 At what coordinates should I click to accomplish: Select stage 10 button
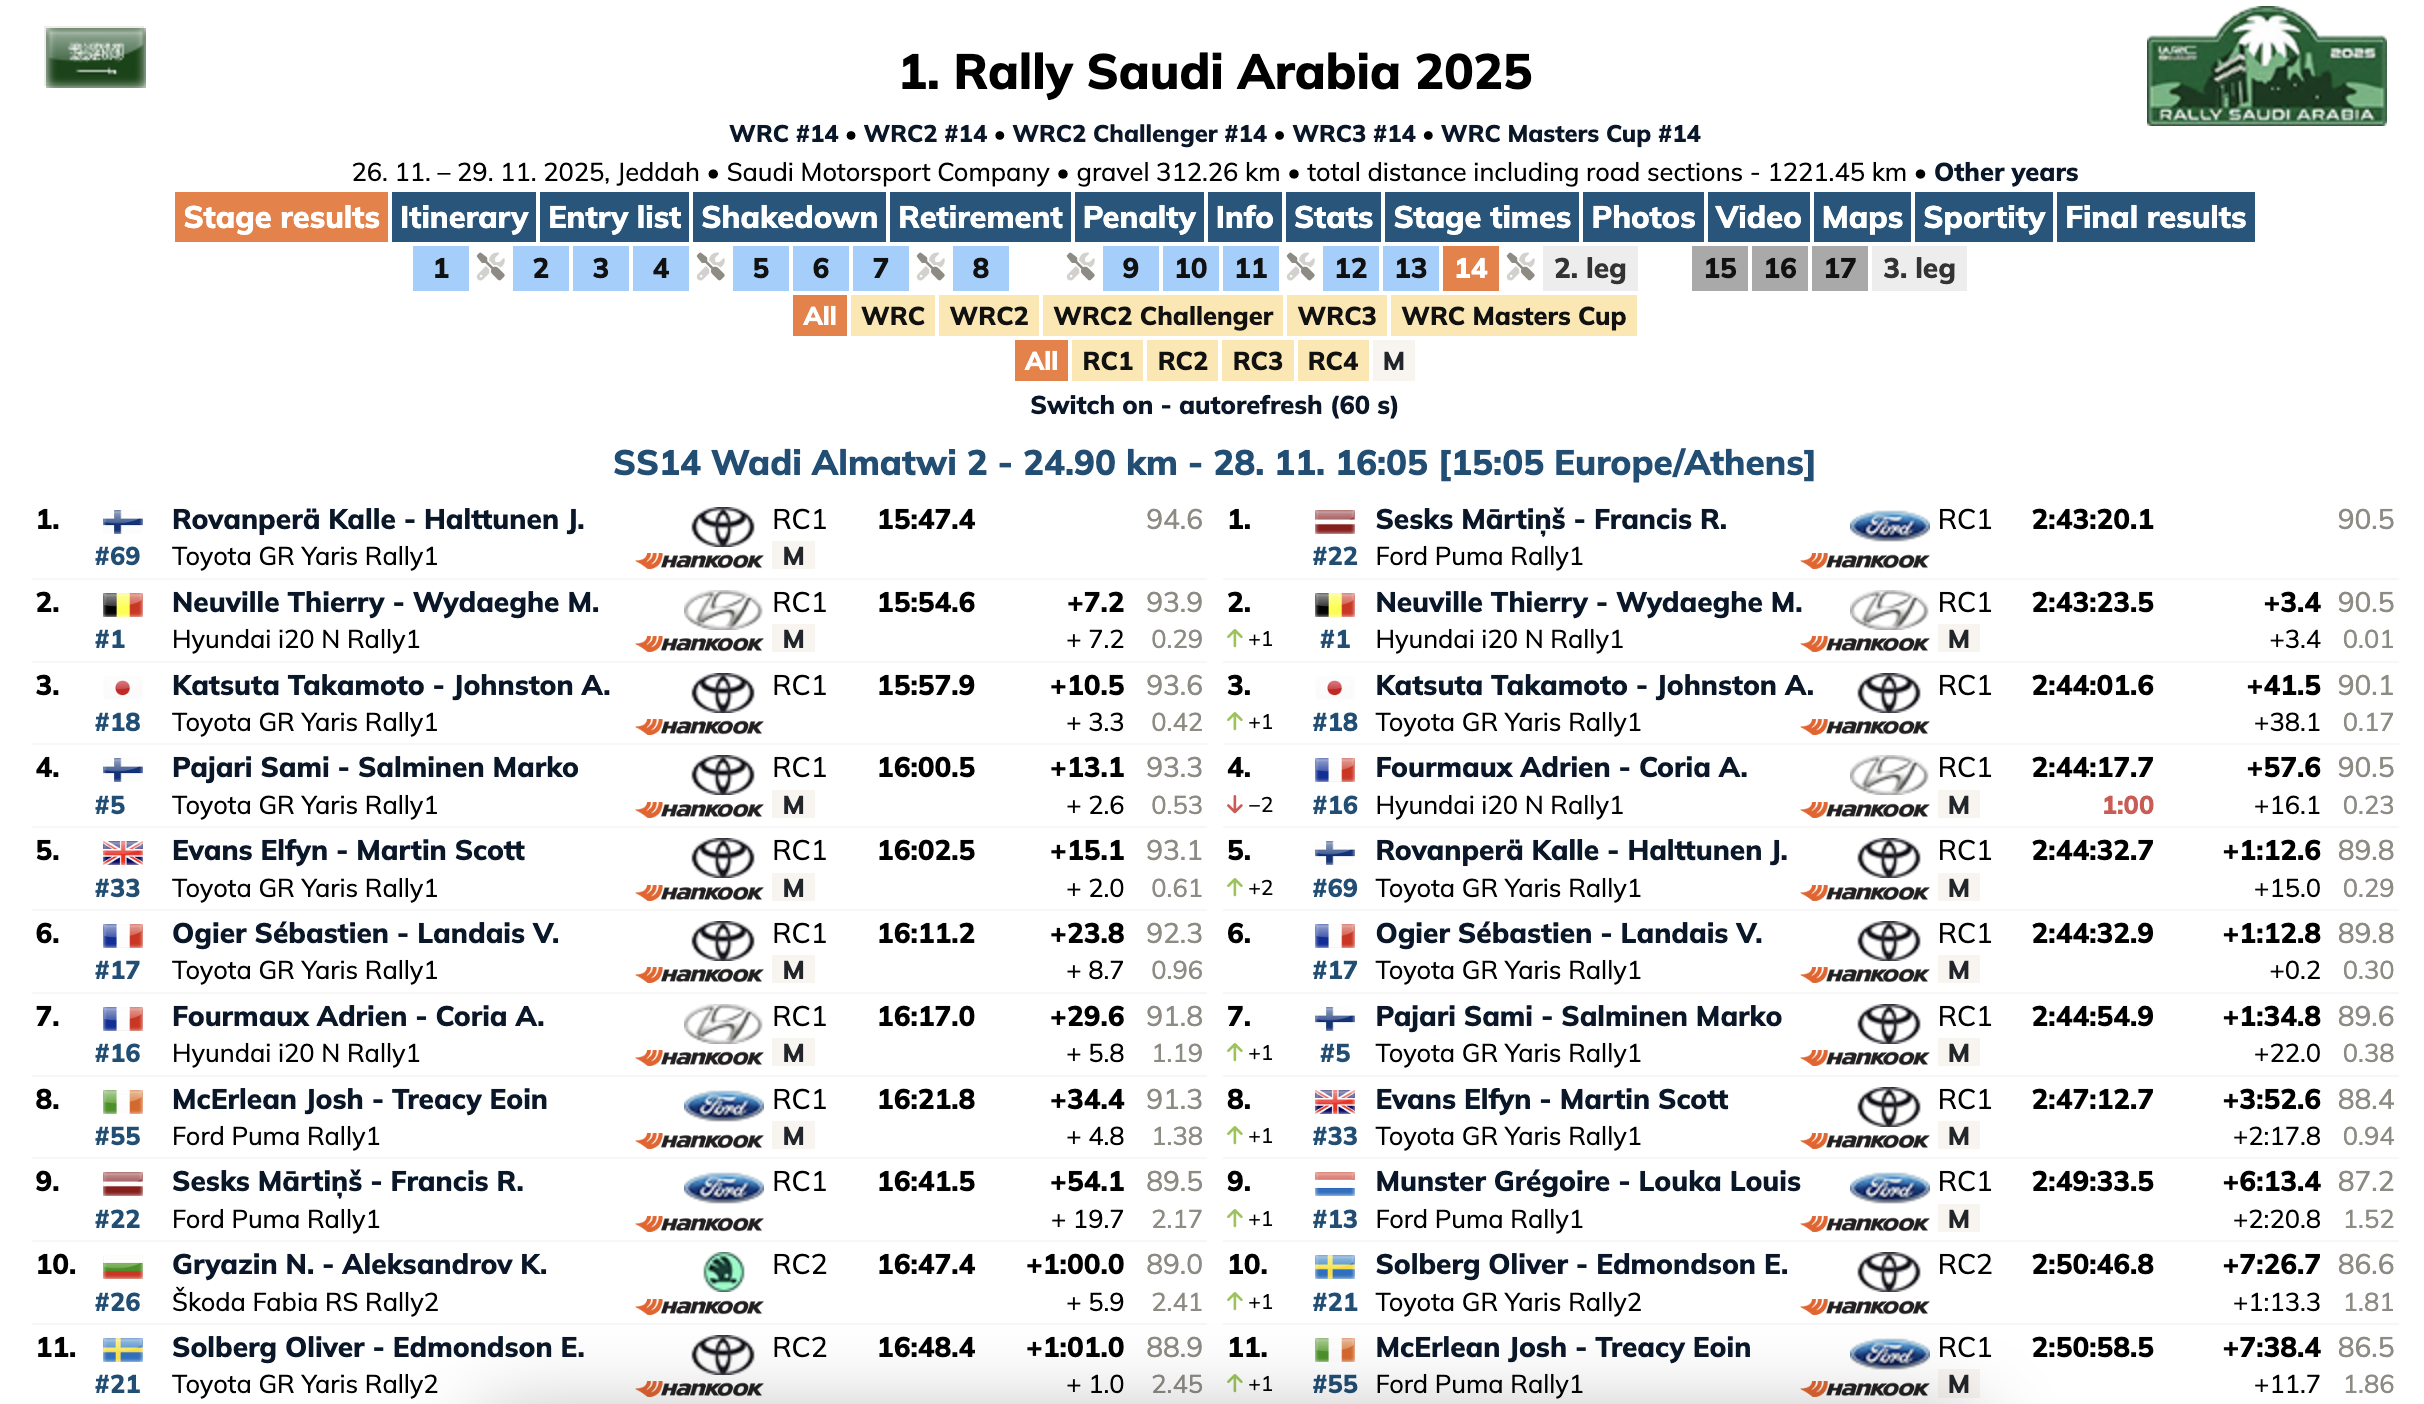(x=1190, y=268)
